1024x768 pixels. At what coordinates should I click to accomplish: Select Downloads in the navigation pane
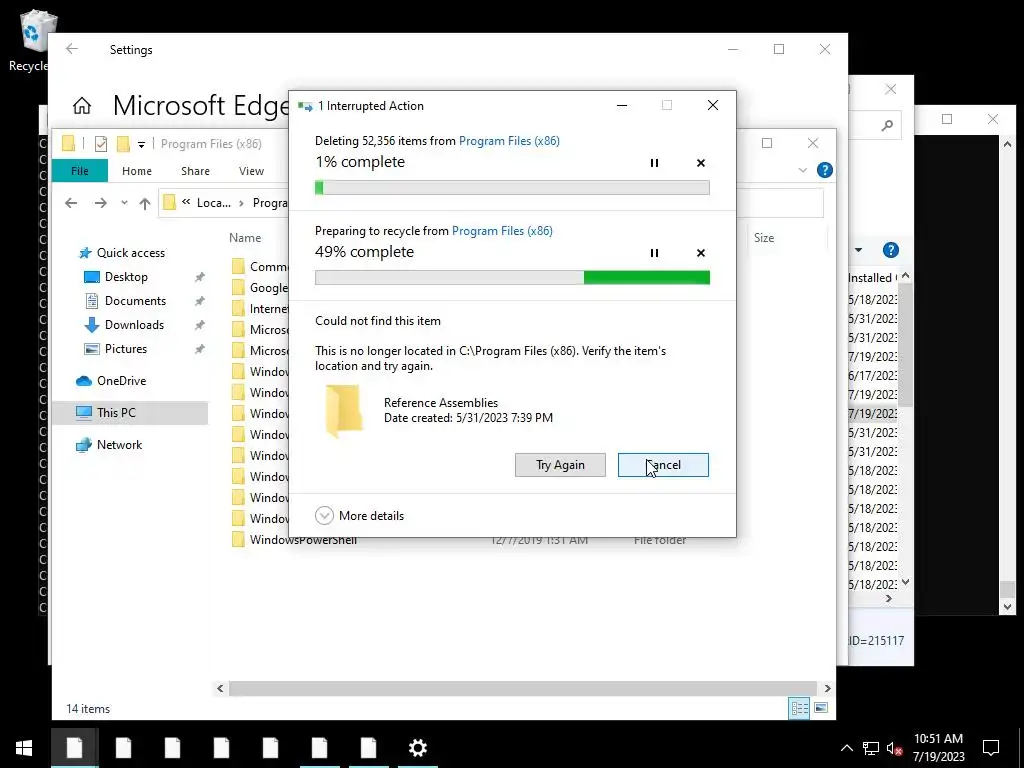pos(134,325)
